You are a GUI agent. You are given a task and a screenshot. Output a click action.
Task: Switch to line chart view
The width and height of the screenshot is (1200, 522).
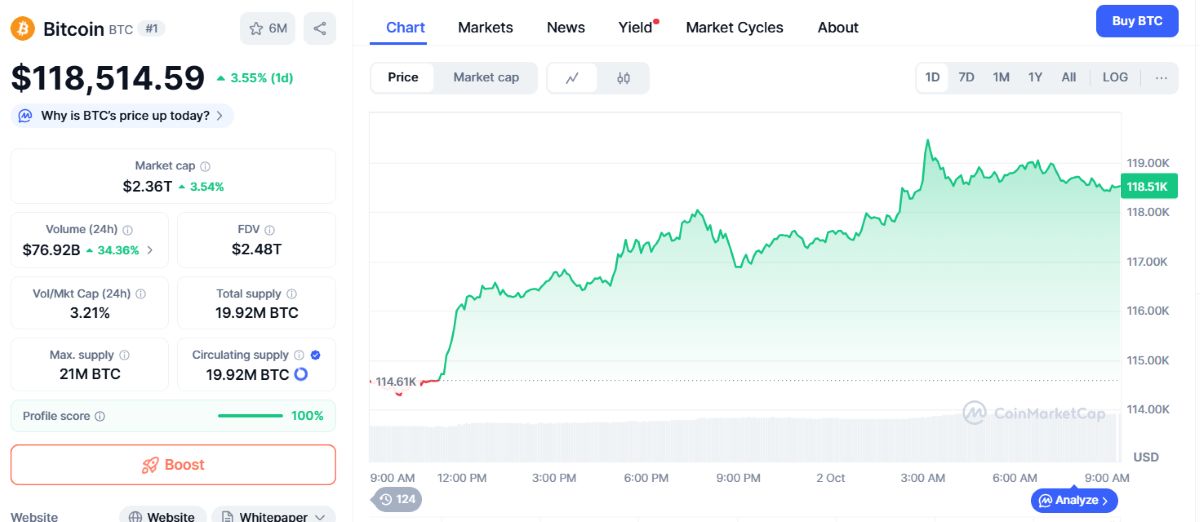tap(572, 78)
